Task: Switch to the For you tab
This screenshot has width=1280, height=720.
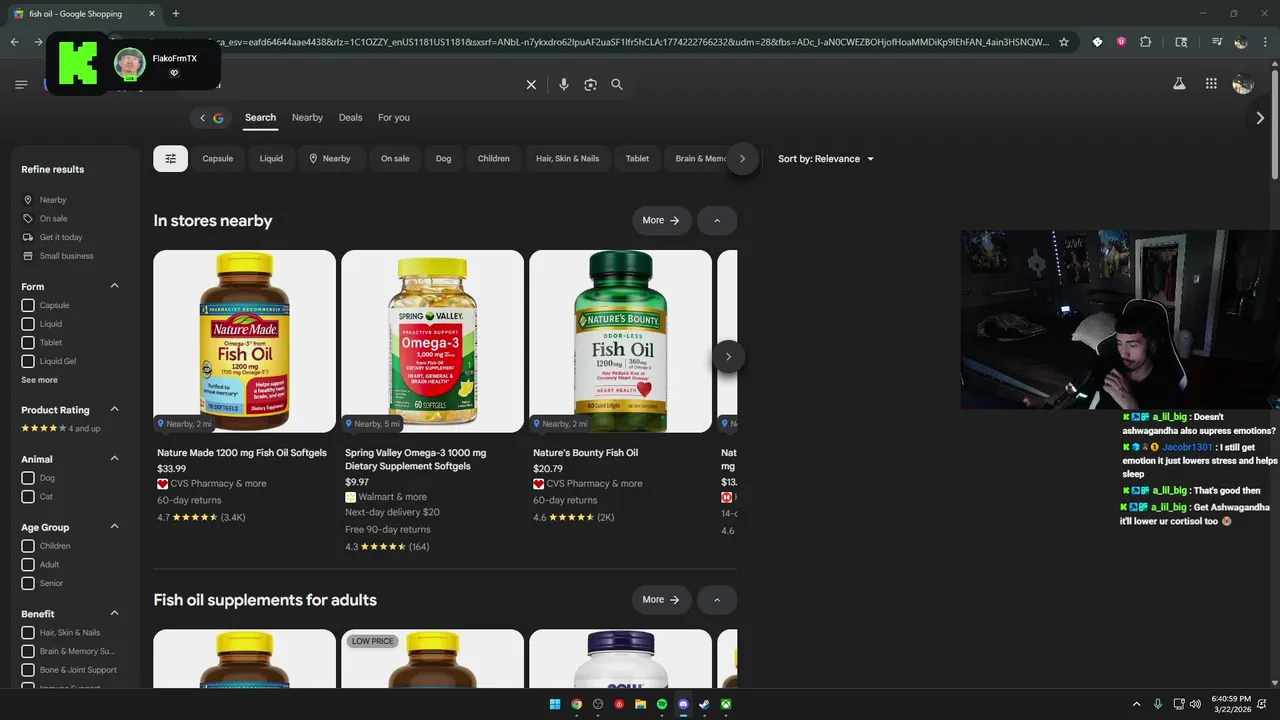Action: point(394,118)
